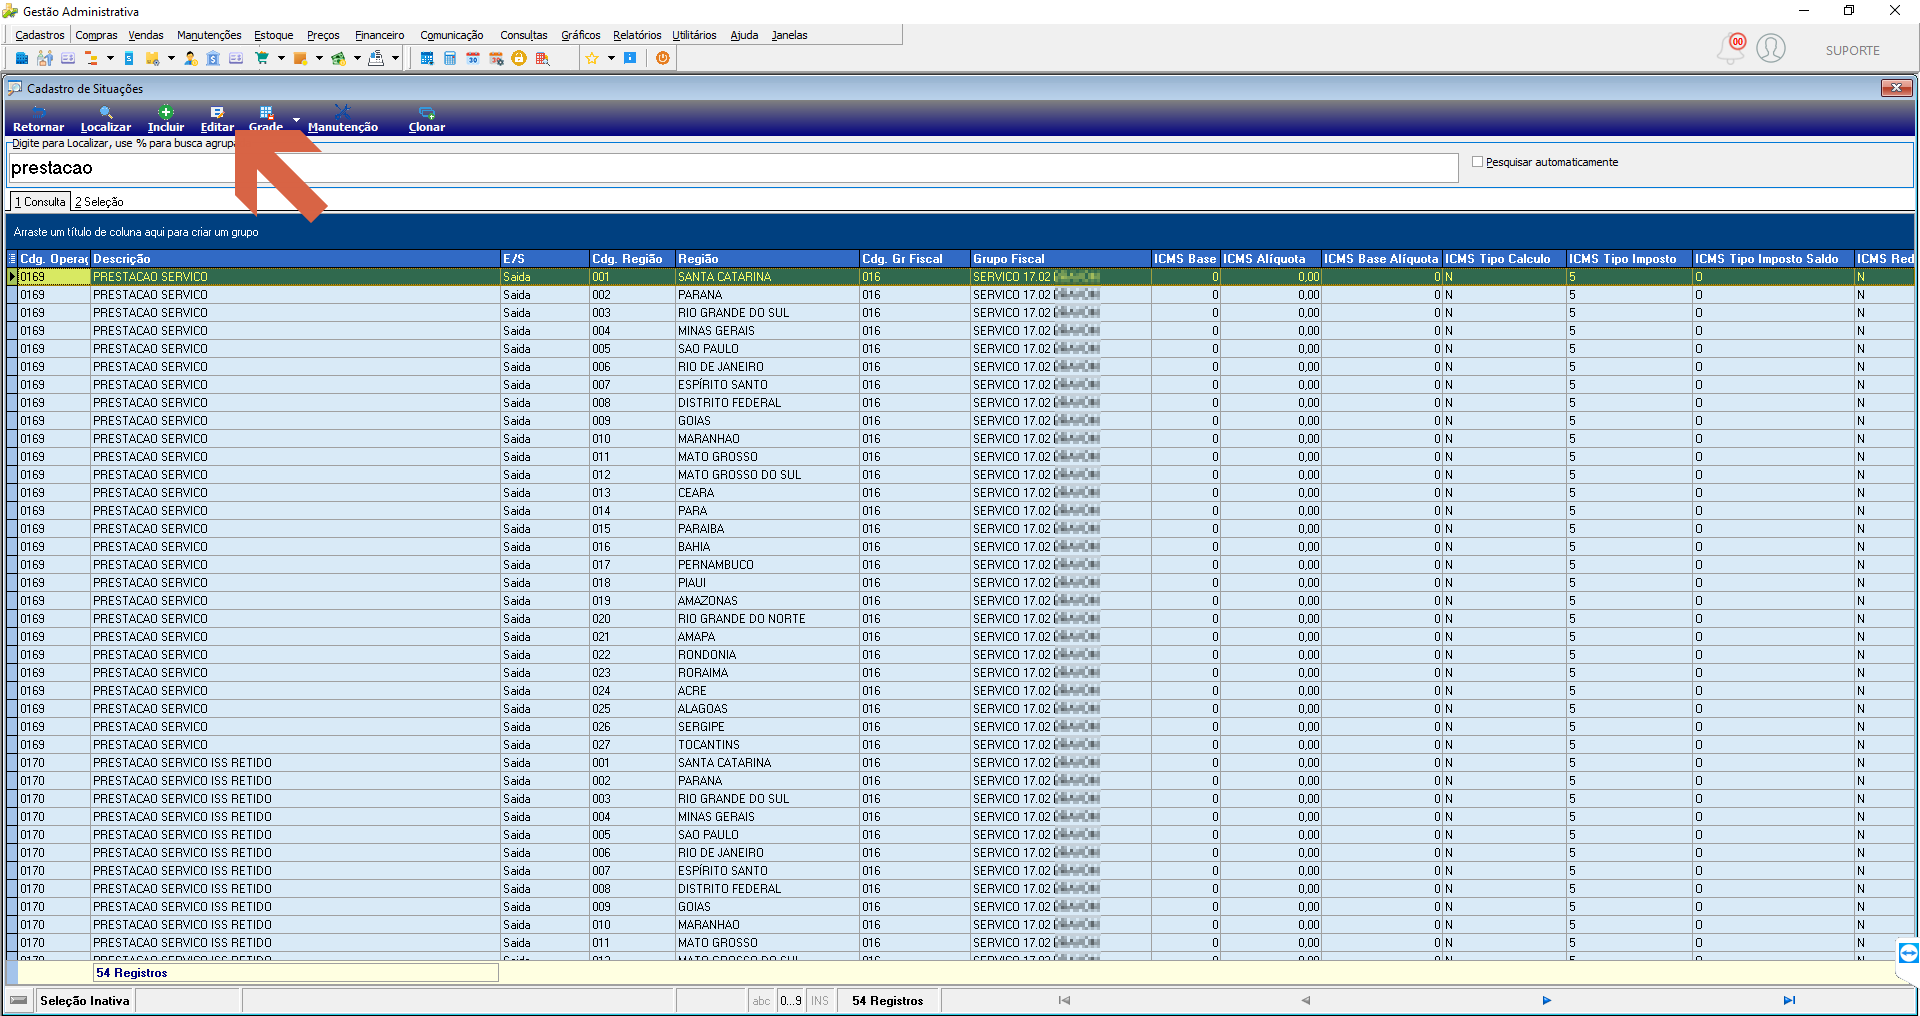Expand dropdown next to shopping cart icon

point(281,58)
